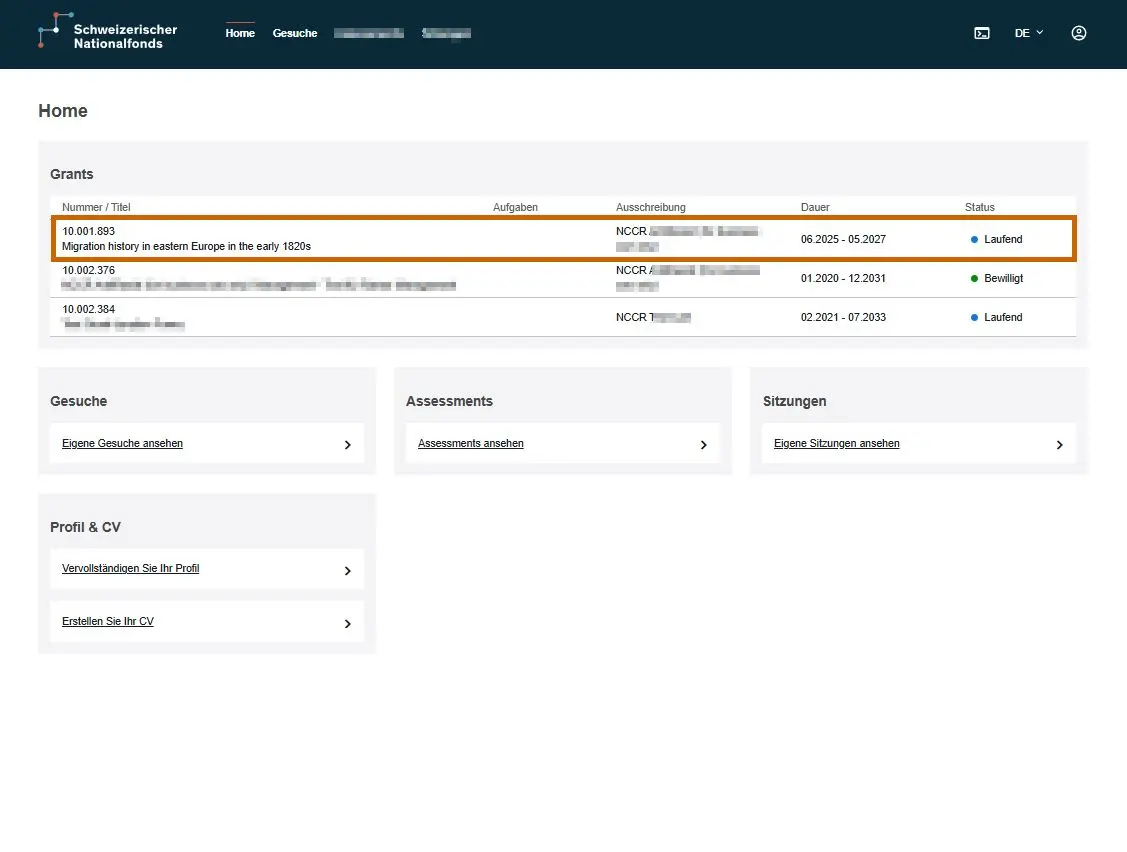Open the Erstellen Sie Ihr CV link
This screenshot has height=852, width=1127.
[108, 622]
